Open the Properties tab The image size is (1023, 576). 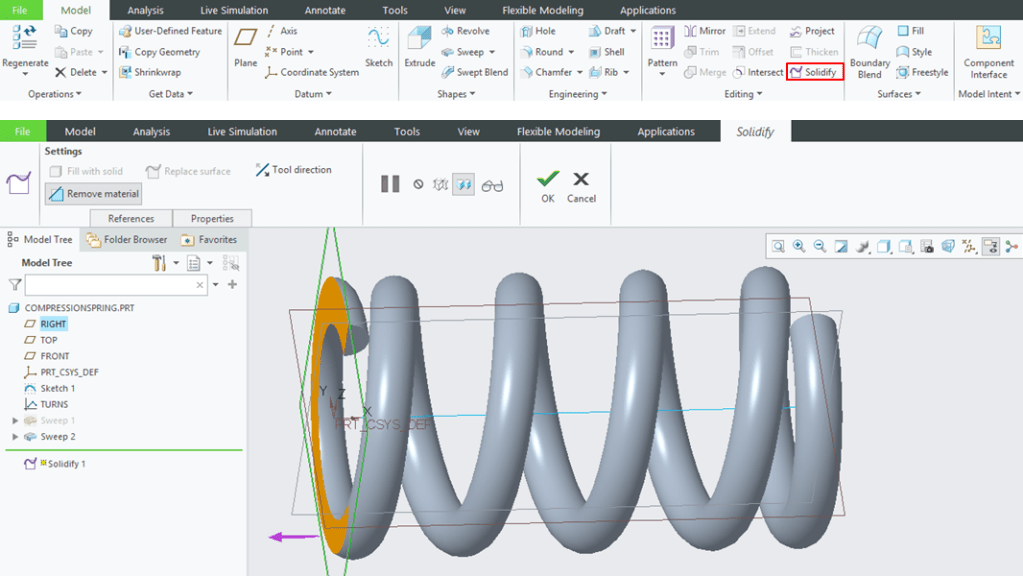coord(212,219)
